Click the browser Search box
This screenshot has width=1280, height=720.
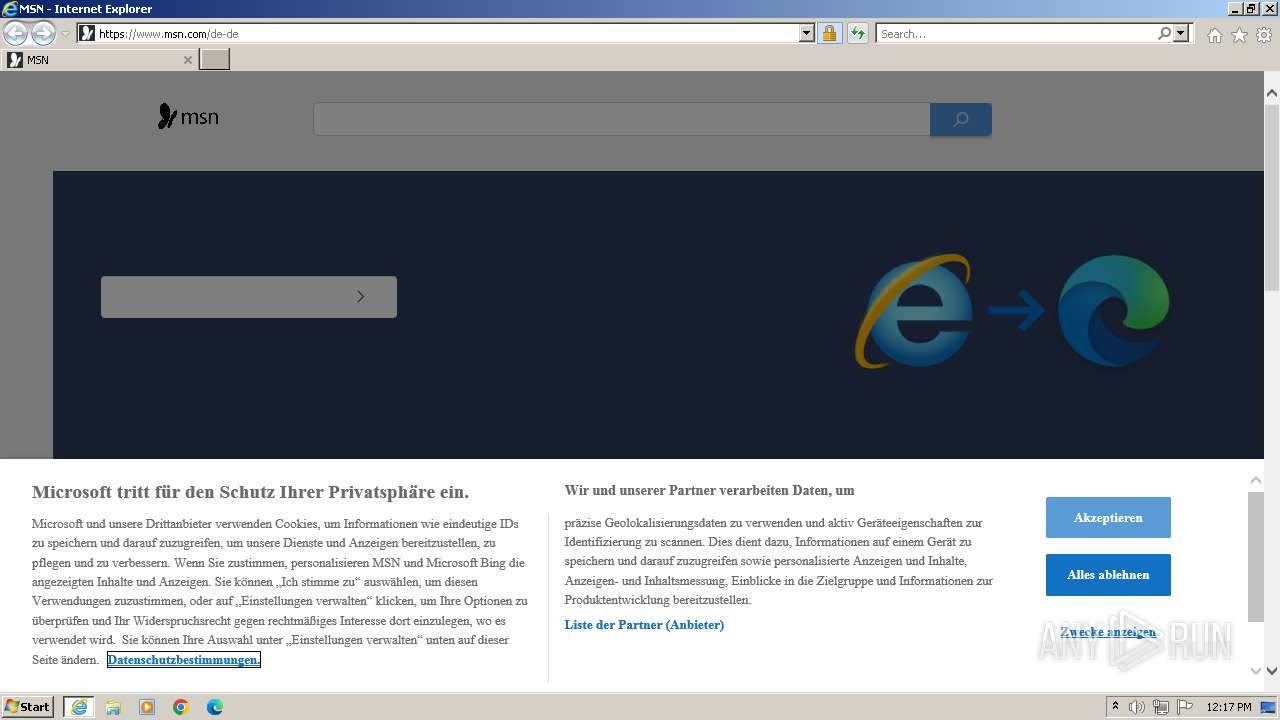[1016, 33]
